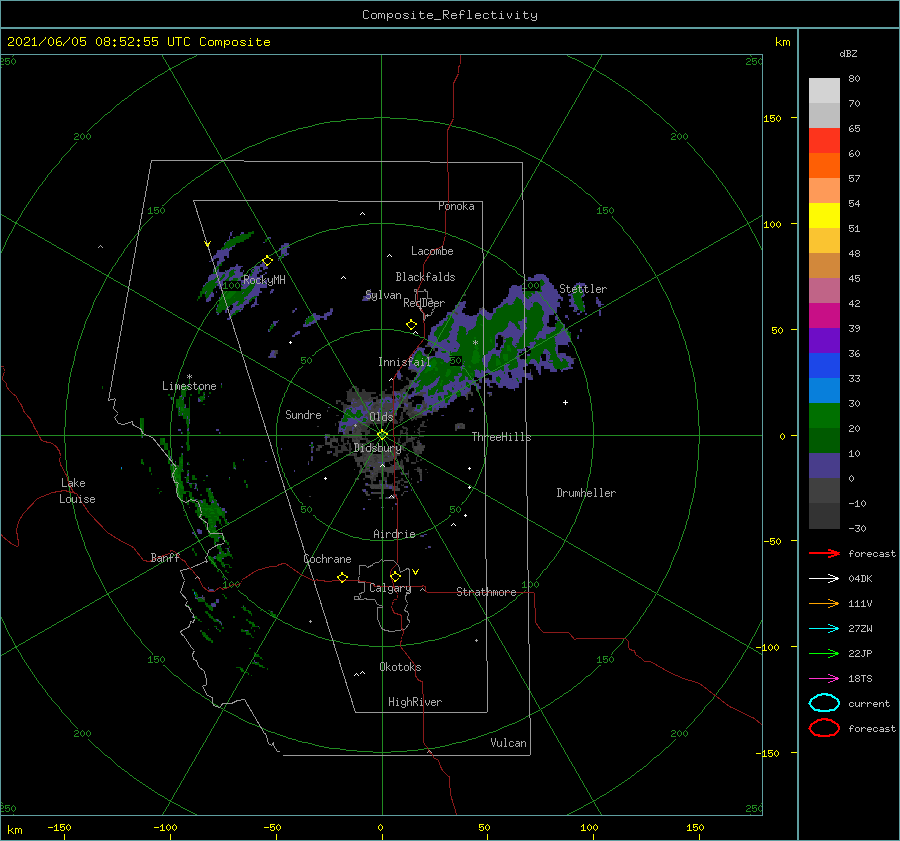Click the light blue 30-33 dBZ swatch
Image resolution: width=900 pixels, height=841 pixels.
[824, 390]
